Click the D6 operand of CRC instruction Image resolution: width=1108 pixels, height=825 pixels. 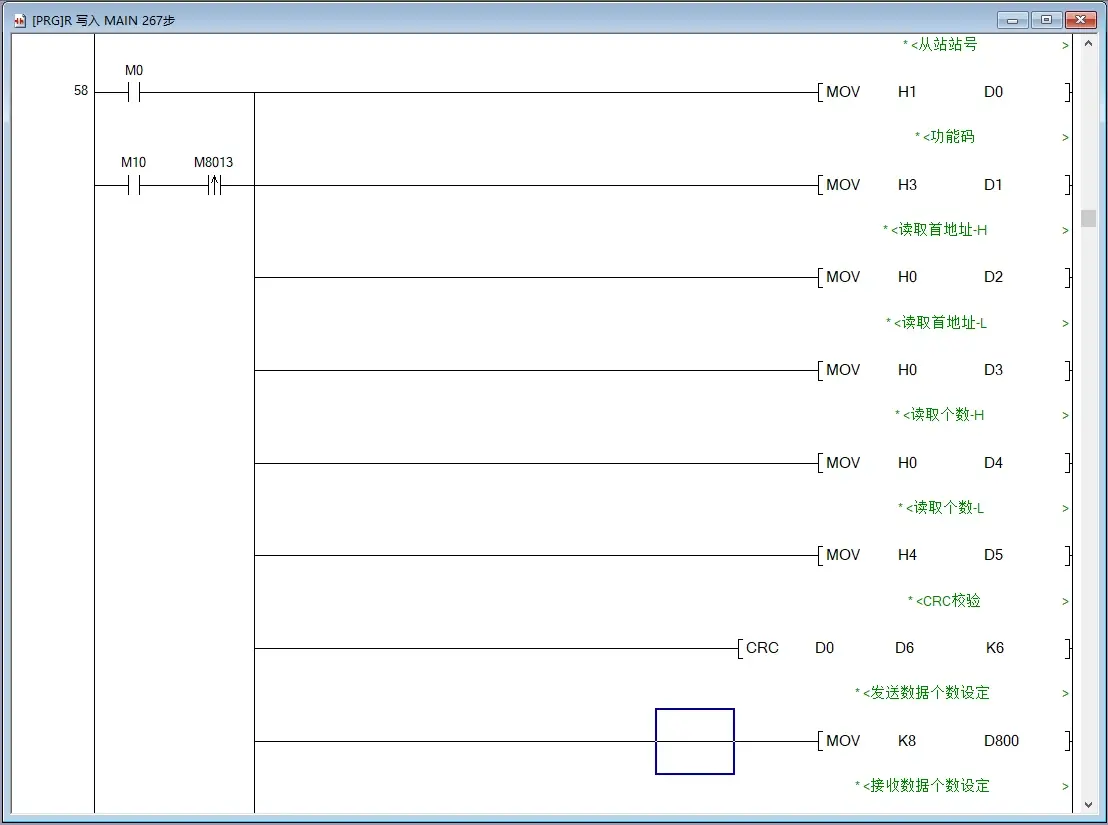click(x=904, y=648)
